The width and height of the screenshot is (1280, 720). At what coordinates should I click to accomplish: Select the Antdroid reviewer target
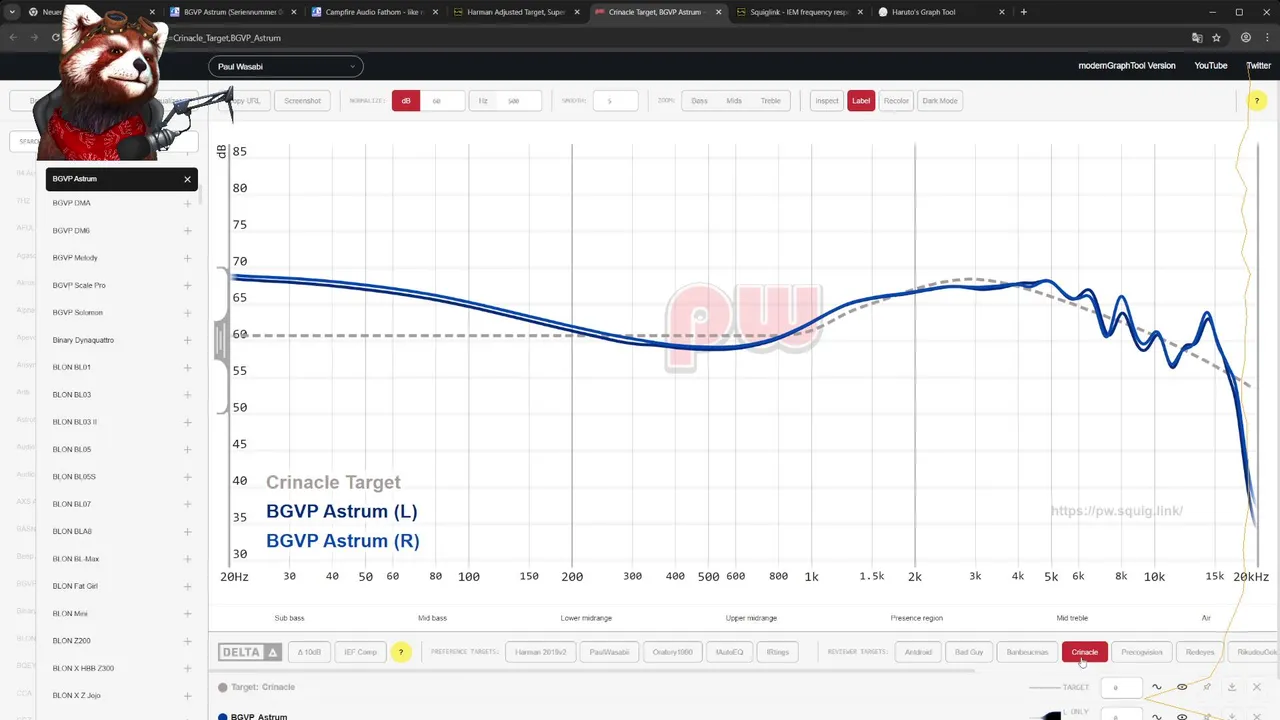[918, 652]
